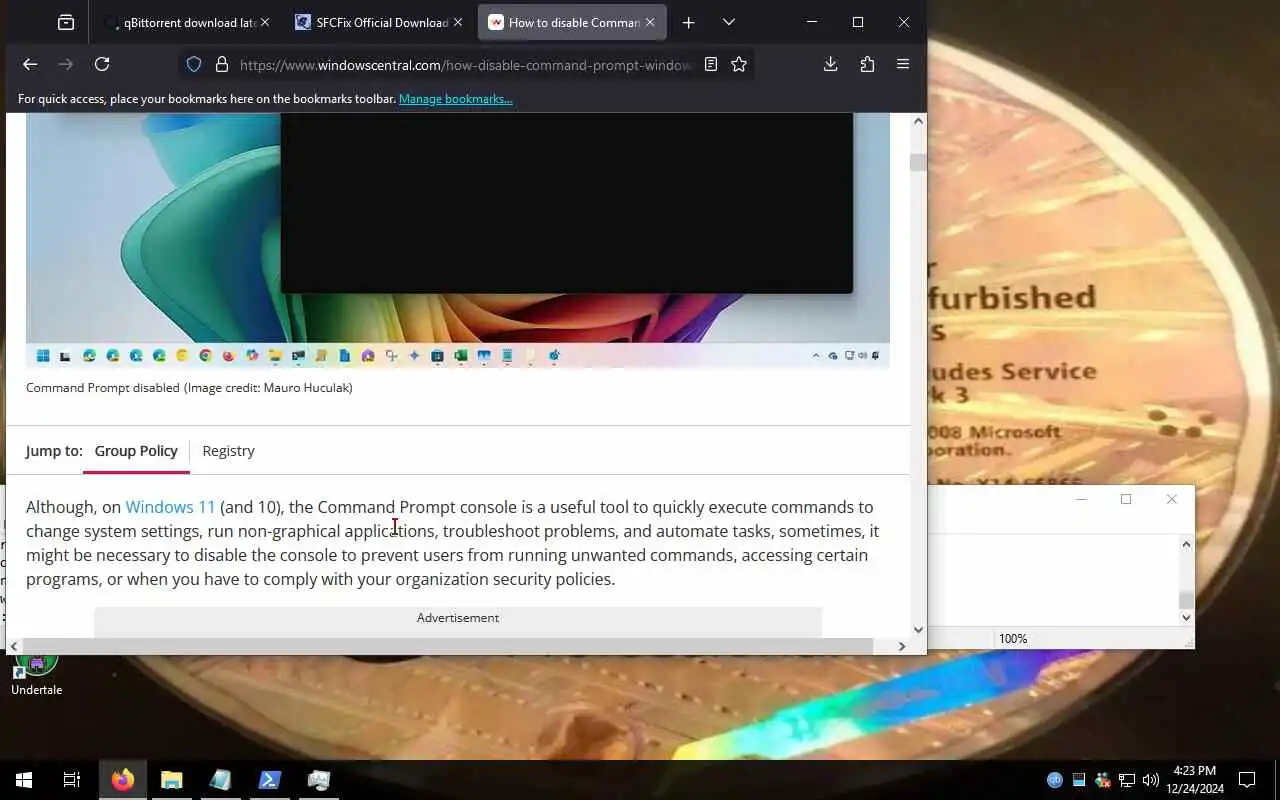Reload the current page

point(102,64)
